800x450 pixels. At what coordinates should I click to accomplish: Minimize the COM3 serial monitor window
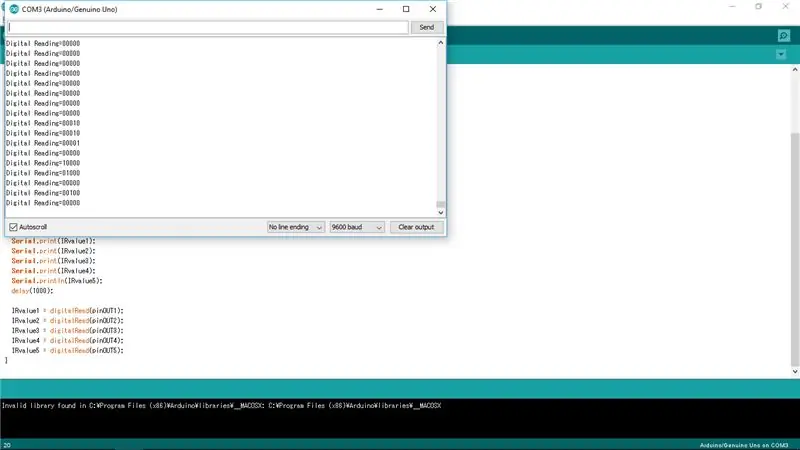pyautogui.click(x=380, y=9)
